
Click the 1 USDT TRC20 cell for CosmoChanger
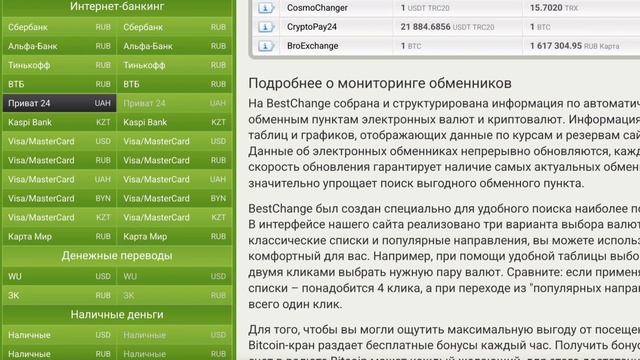457,8
